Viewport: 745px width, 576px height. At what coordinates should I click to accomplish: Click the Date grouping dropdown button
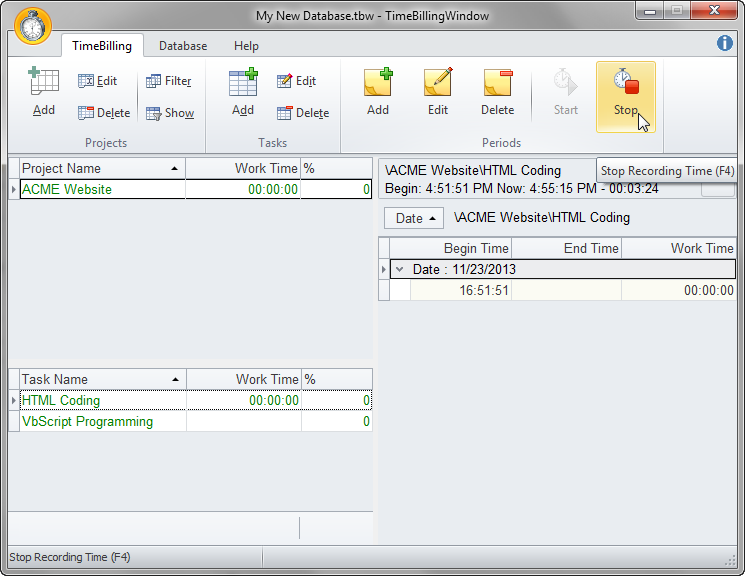coord(414,218)
